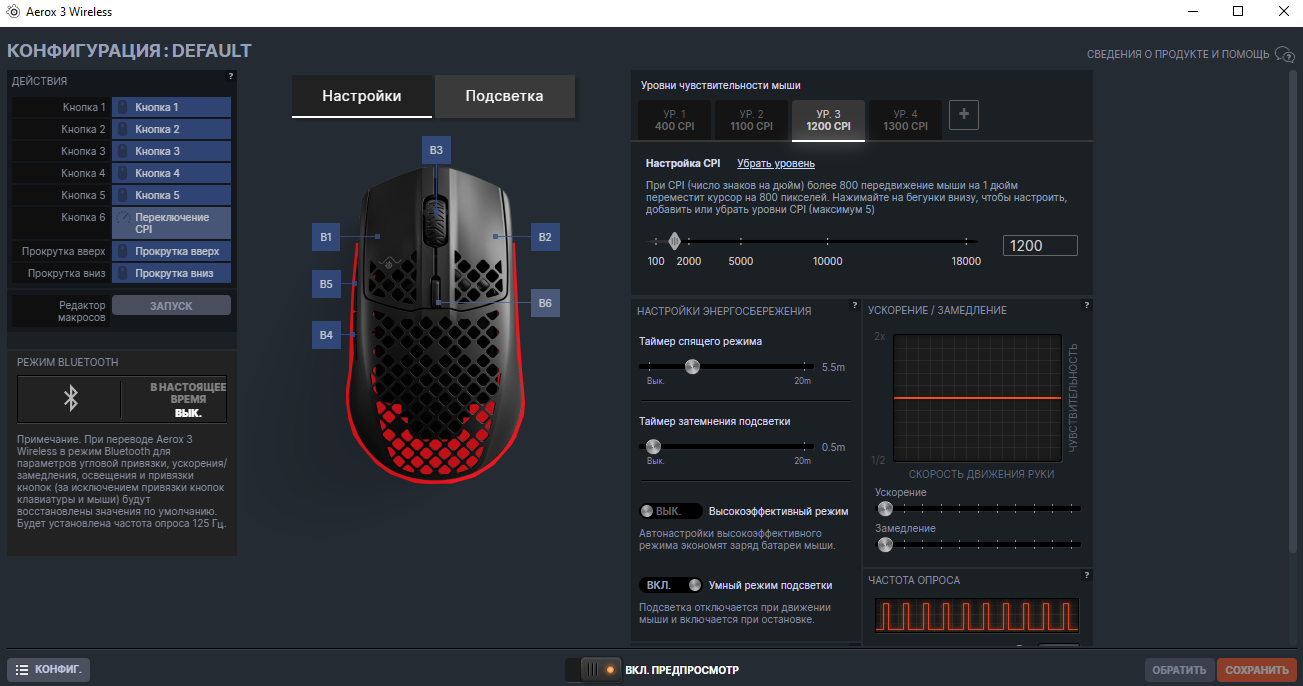Add a new CPI level with plus
This screenshot has width=1303, height=686.
(964, 115)
